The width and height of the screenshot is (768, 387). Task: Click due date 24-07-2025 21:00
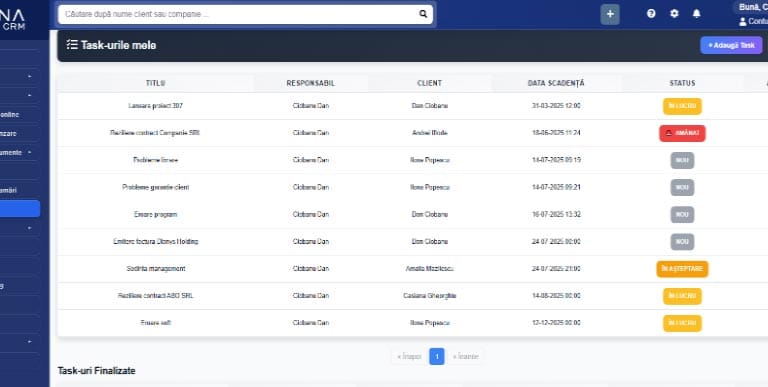[x=556, y=268]
